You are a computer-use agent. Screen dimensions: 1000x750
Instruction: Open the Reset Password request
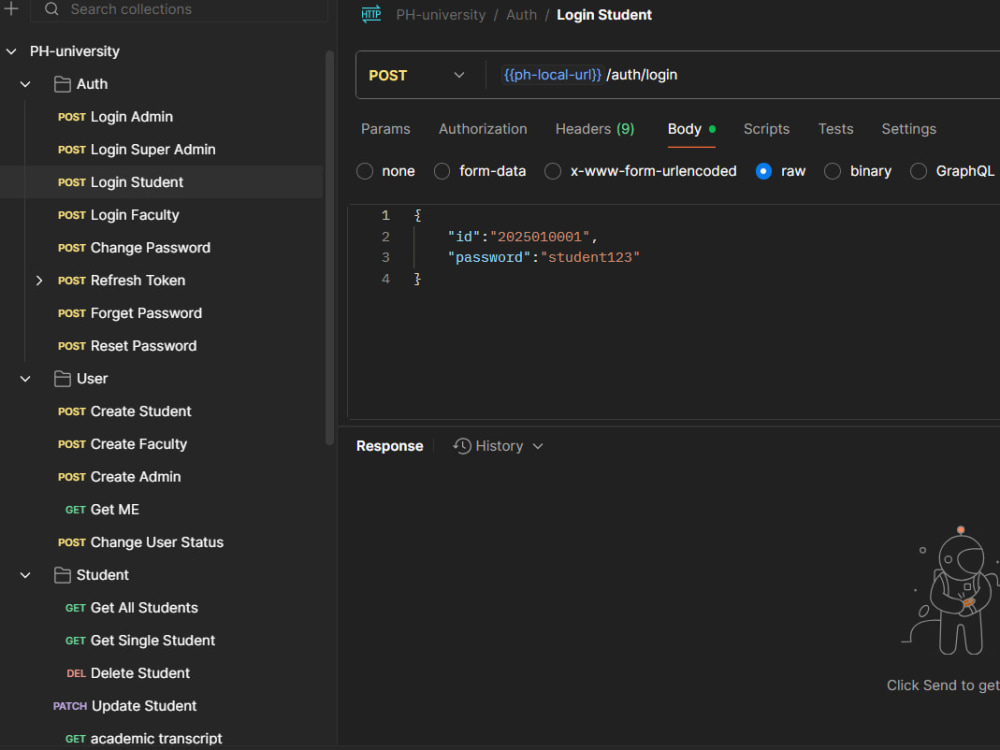click(x=128, y=346)
